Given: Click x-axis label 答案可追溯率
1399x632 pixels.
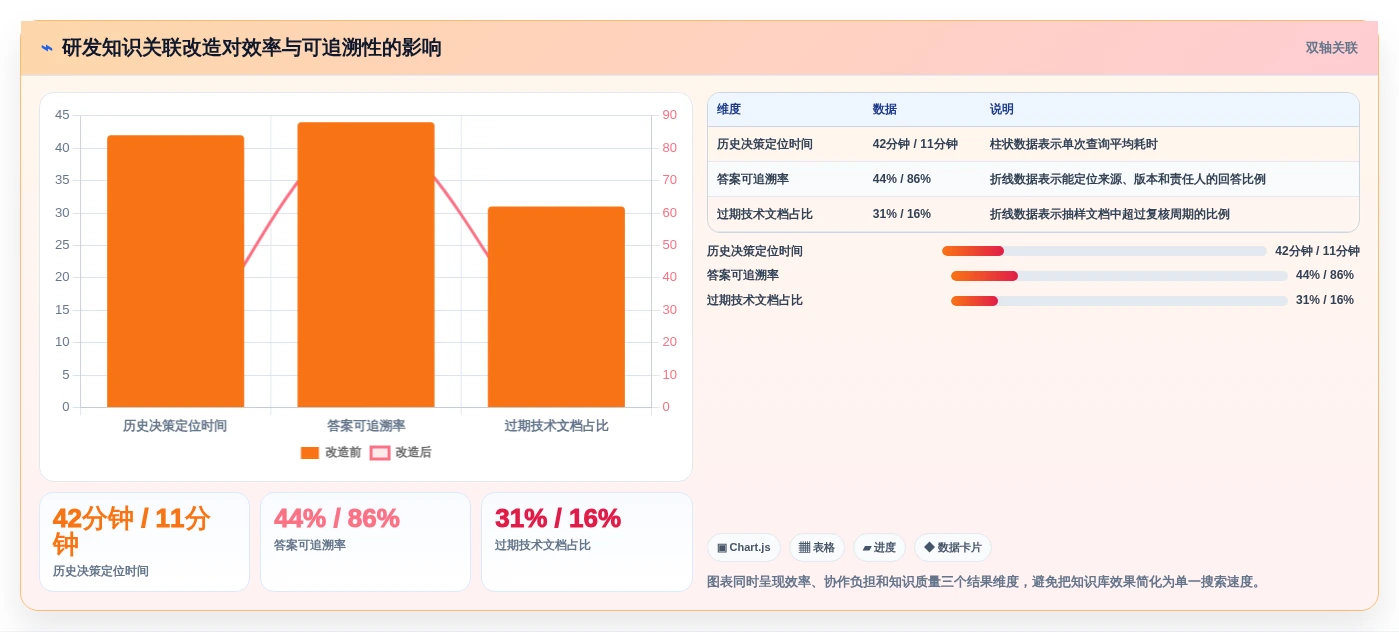Looking at the screenshot, I should point(366,426).
